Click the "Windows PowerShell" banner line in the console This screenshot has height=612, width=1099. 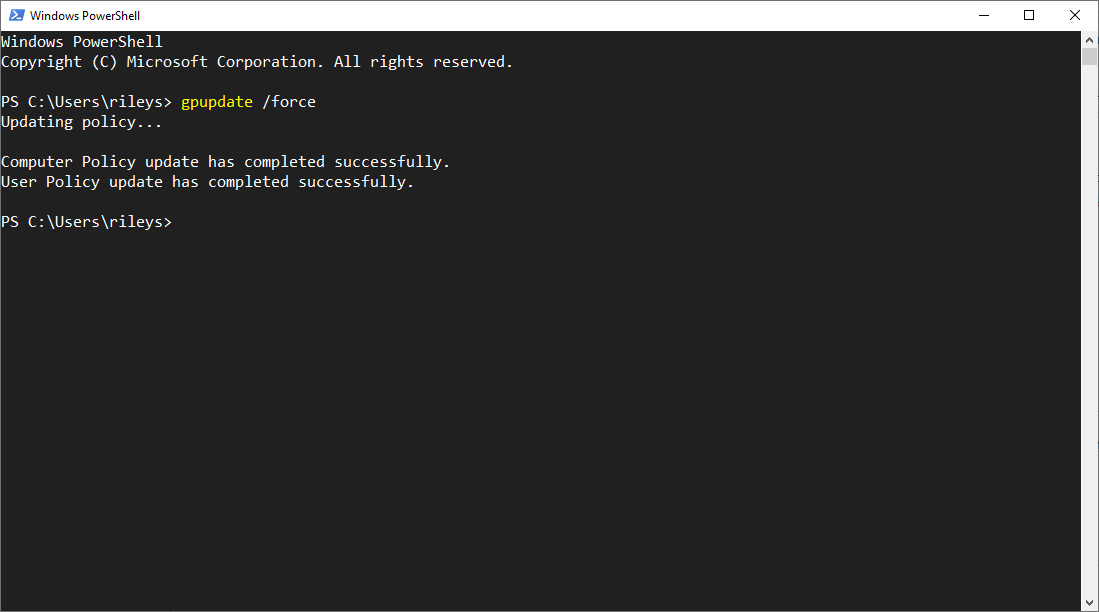pos(81,42)
